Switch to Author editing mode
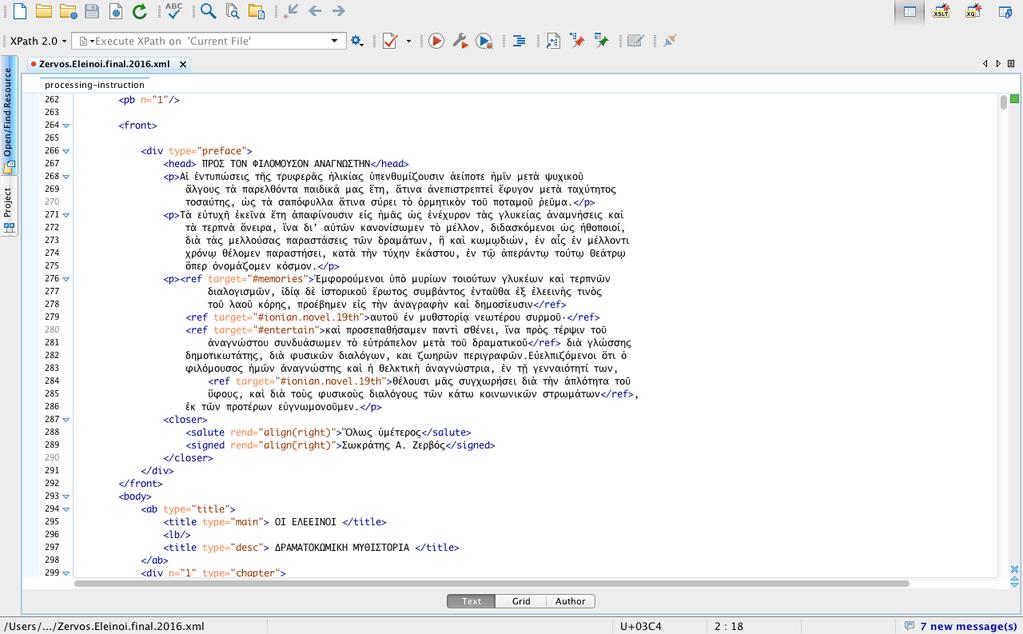1023x634 pixels. click(x=570, y=601)
